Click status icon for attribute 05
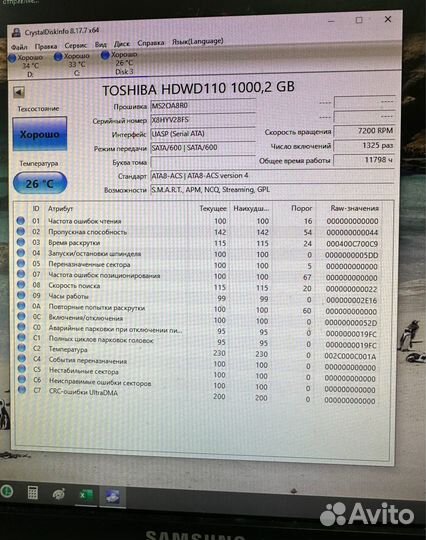The height and width of the screenshot is (540, 426). point(21,263)
